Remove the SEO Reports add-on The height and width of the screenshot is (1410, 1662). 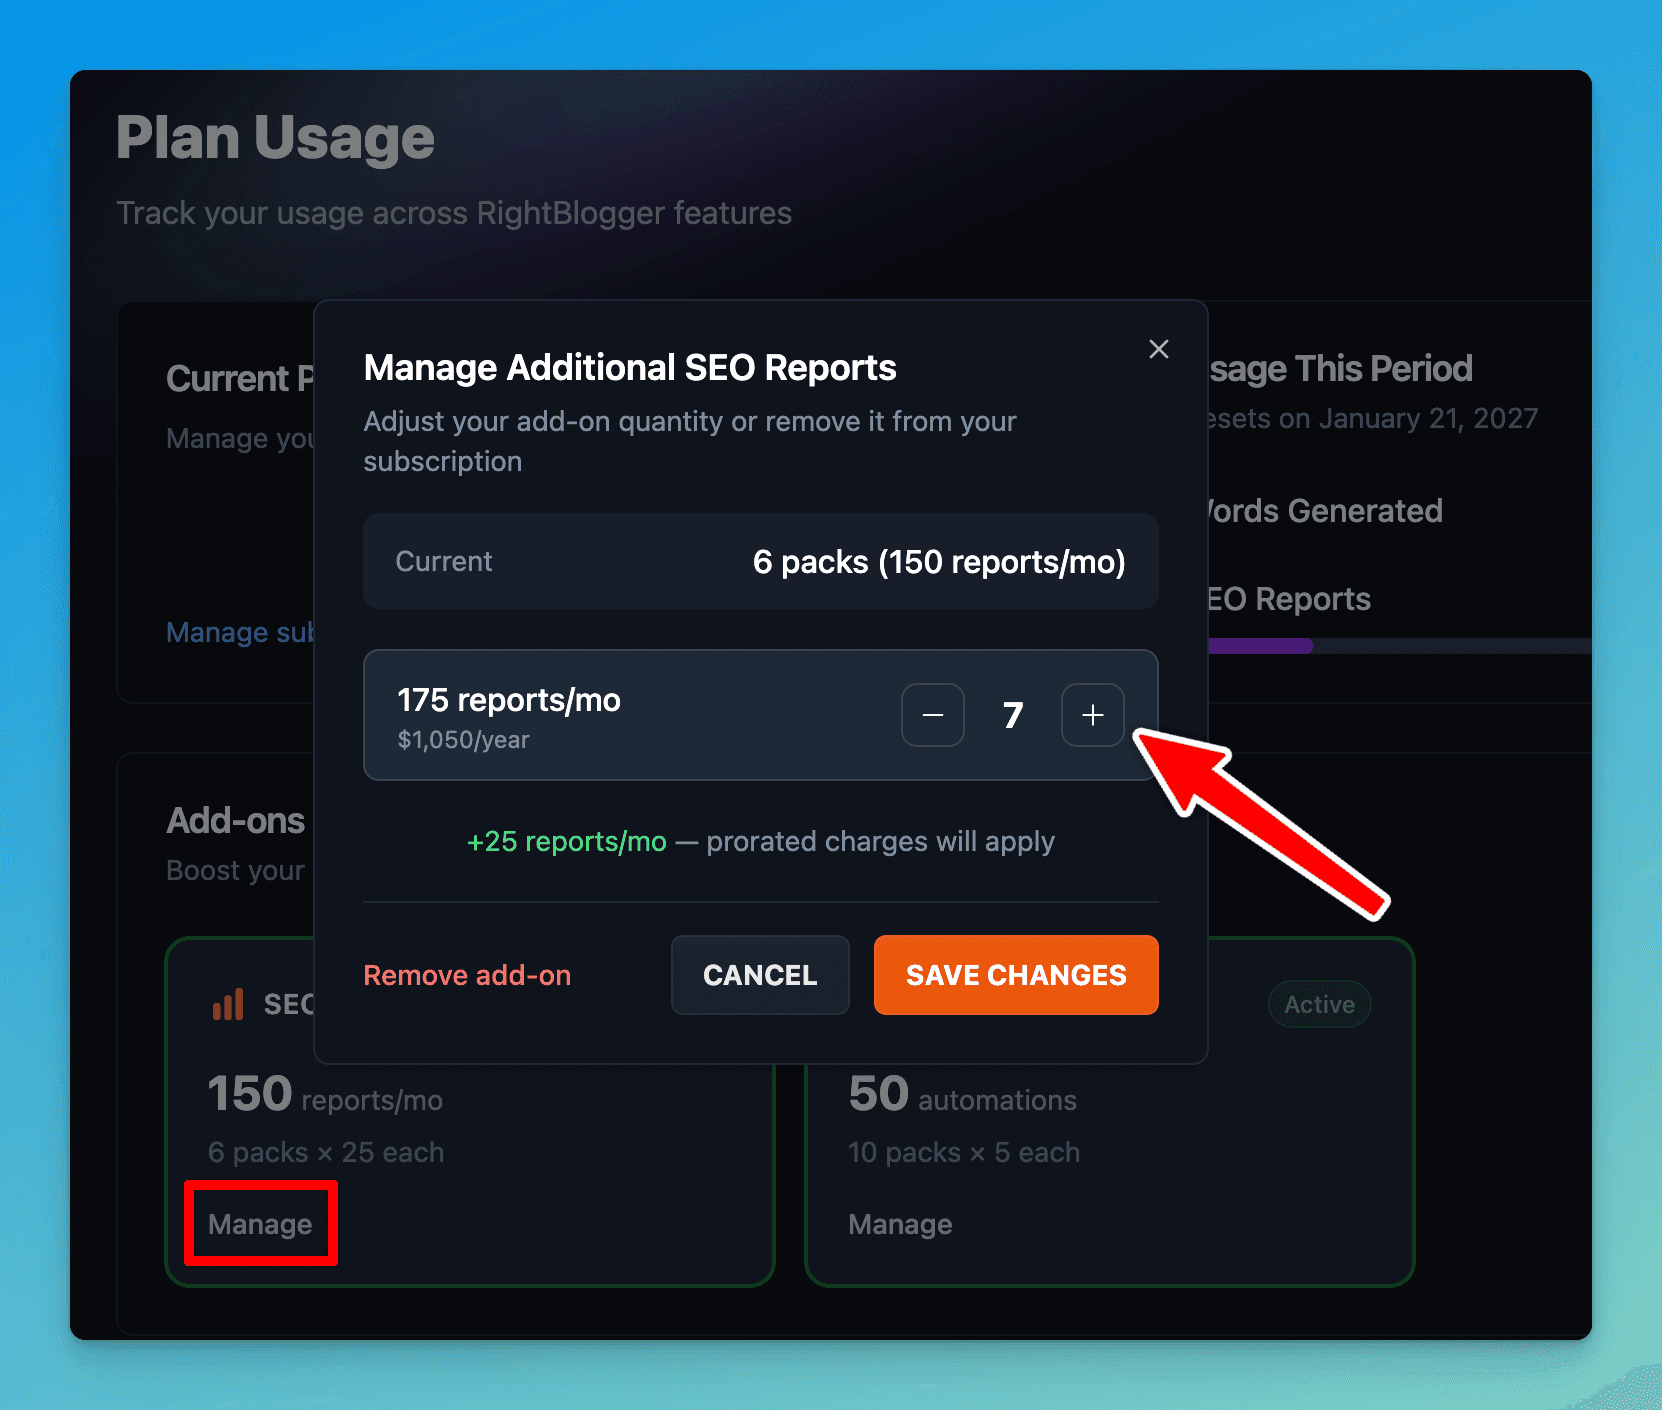coord(467,975)
